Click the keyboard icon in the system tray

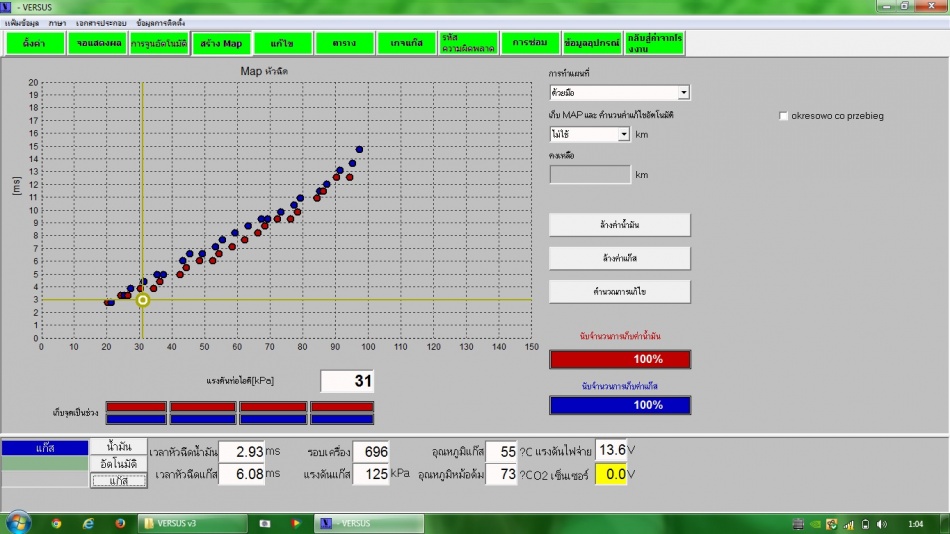[798, 524]
